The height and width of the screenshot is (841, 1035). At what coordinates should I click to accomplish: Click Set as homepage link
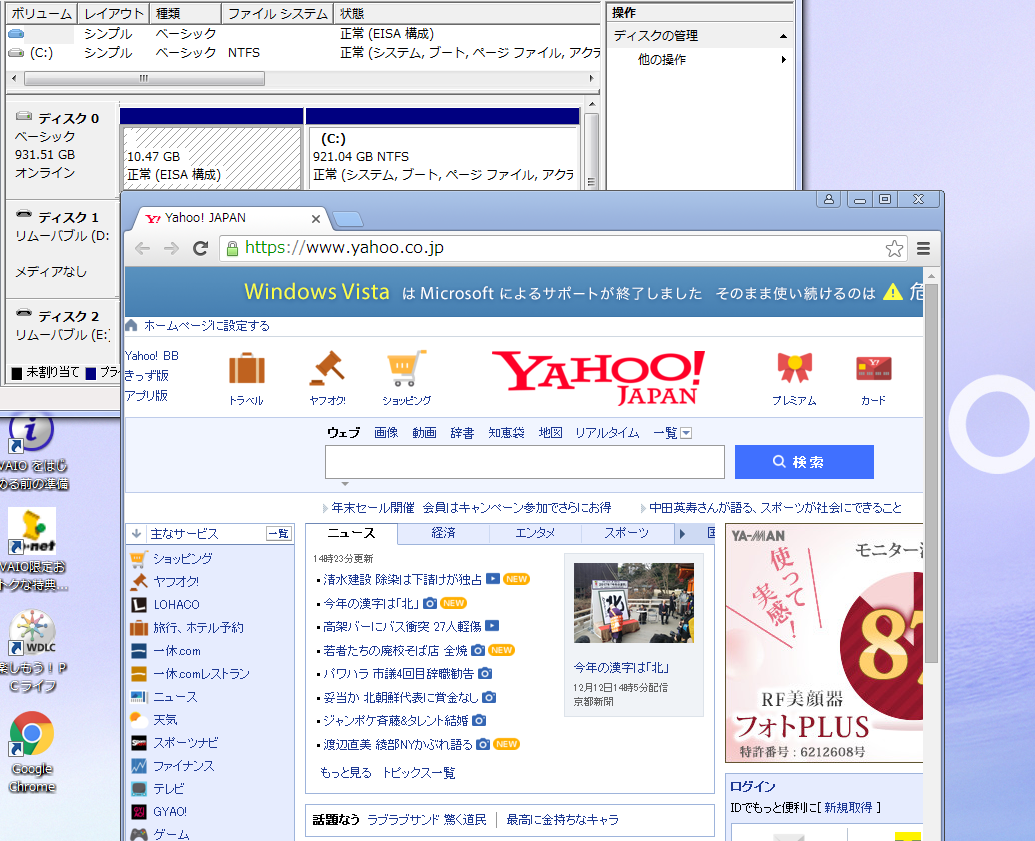(x=207, y=325)
